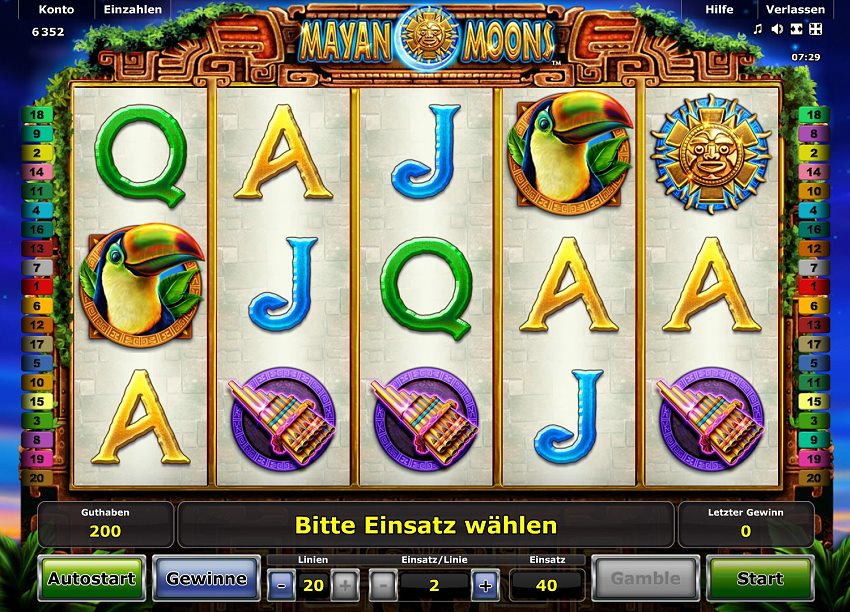Leave the game via Verlassen

click(795, 9)
